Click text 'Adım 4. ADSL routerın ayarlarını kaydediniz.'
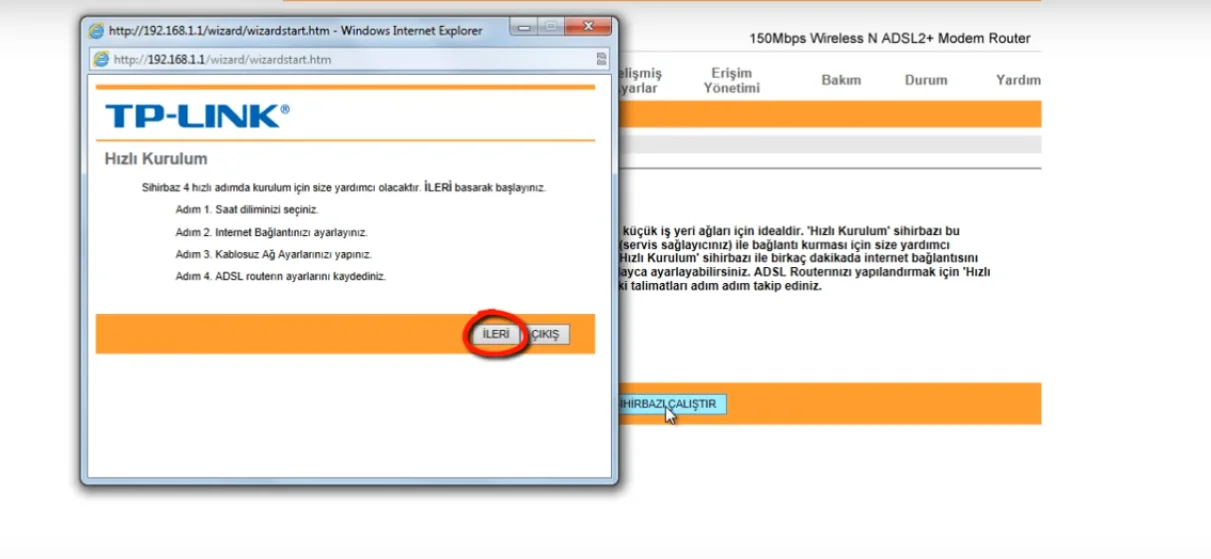This screenshot has height=559, width=1211. click(x=281, y=276)
